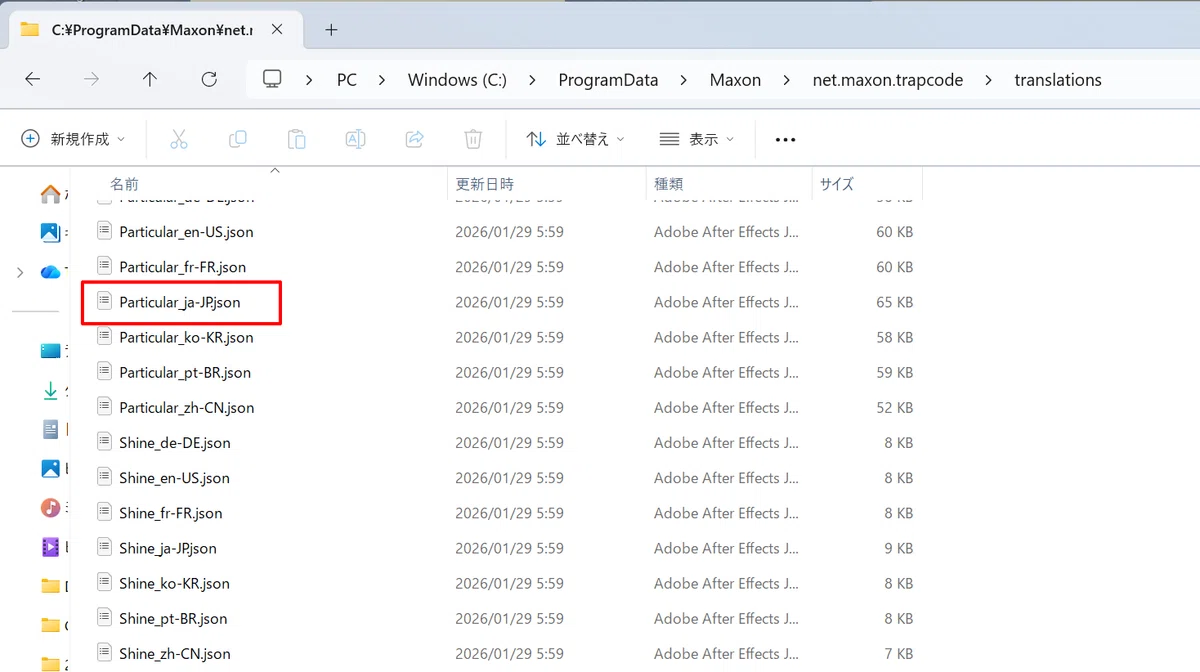Image resolution: width=1200 pixels, height=672 pixels.
Task: Go up one folder level arrow
Action: pyautogui.click(x=150, y=80)
